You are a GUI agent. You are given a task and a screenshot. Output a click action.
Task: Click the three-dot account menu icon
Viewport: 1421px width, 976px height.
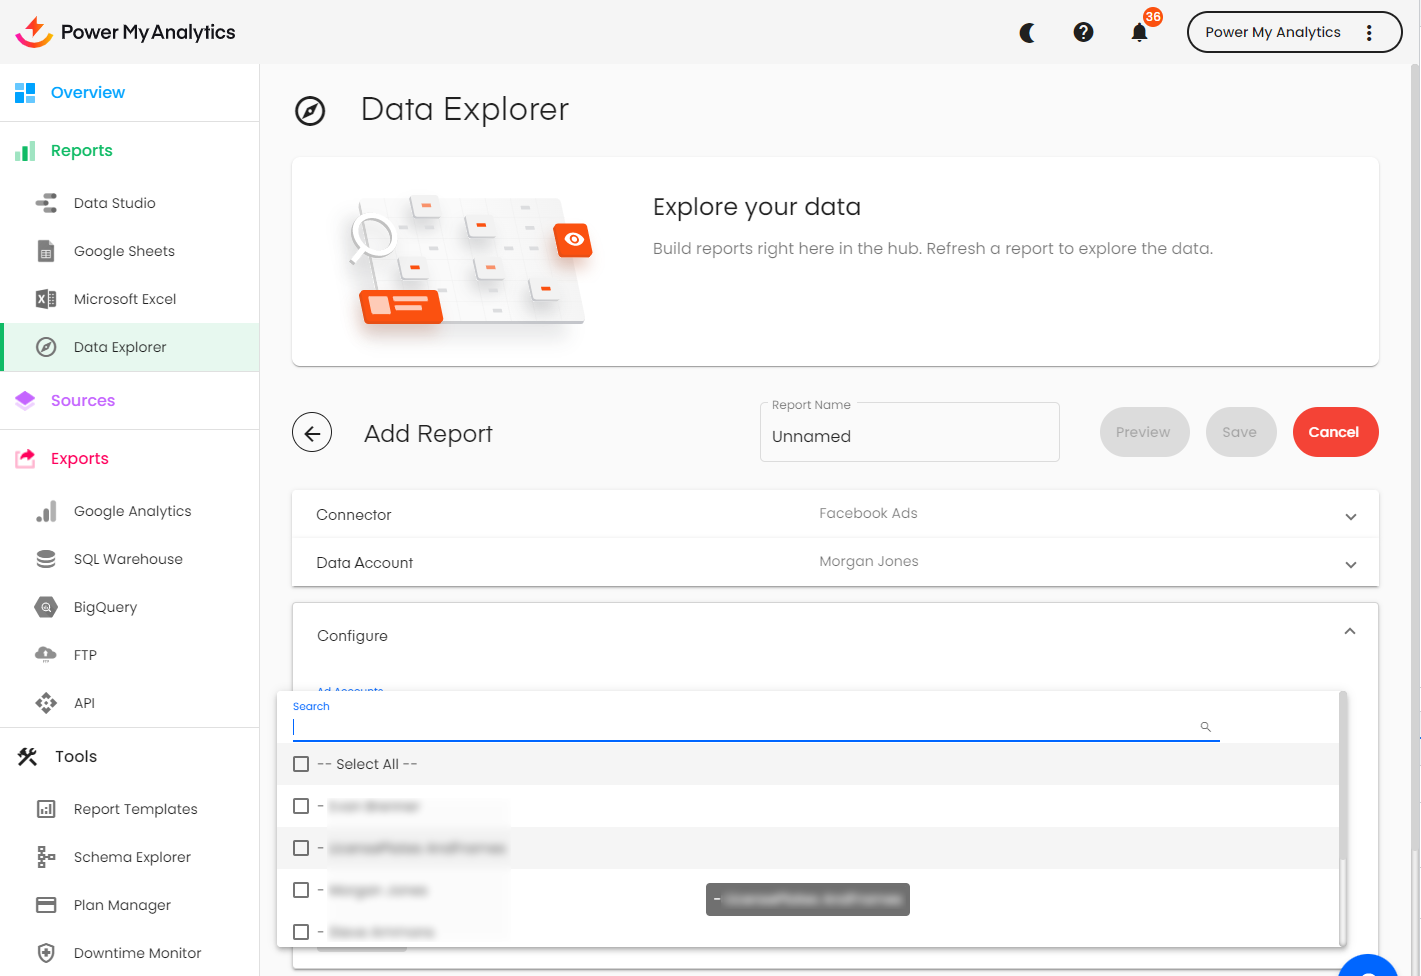(x=1369, y=33)
